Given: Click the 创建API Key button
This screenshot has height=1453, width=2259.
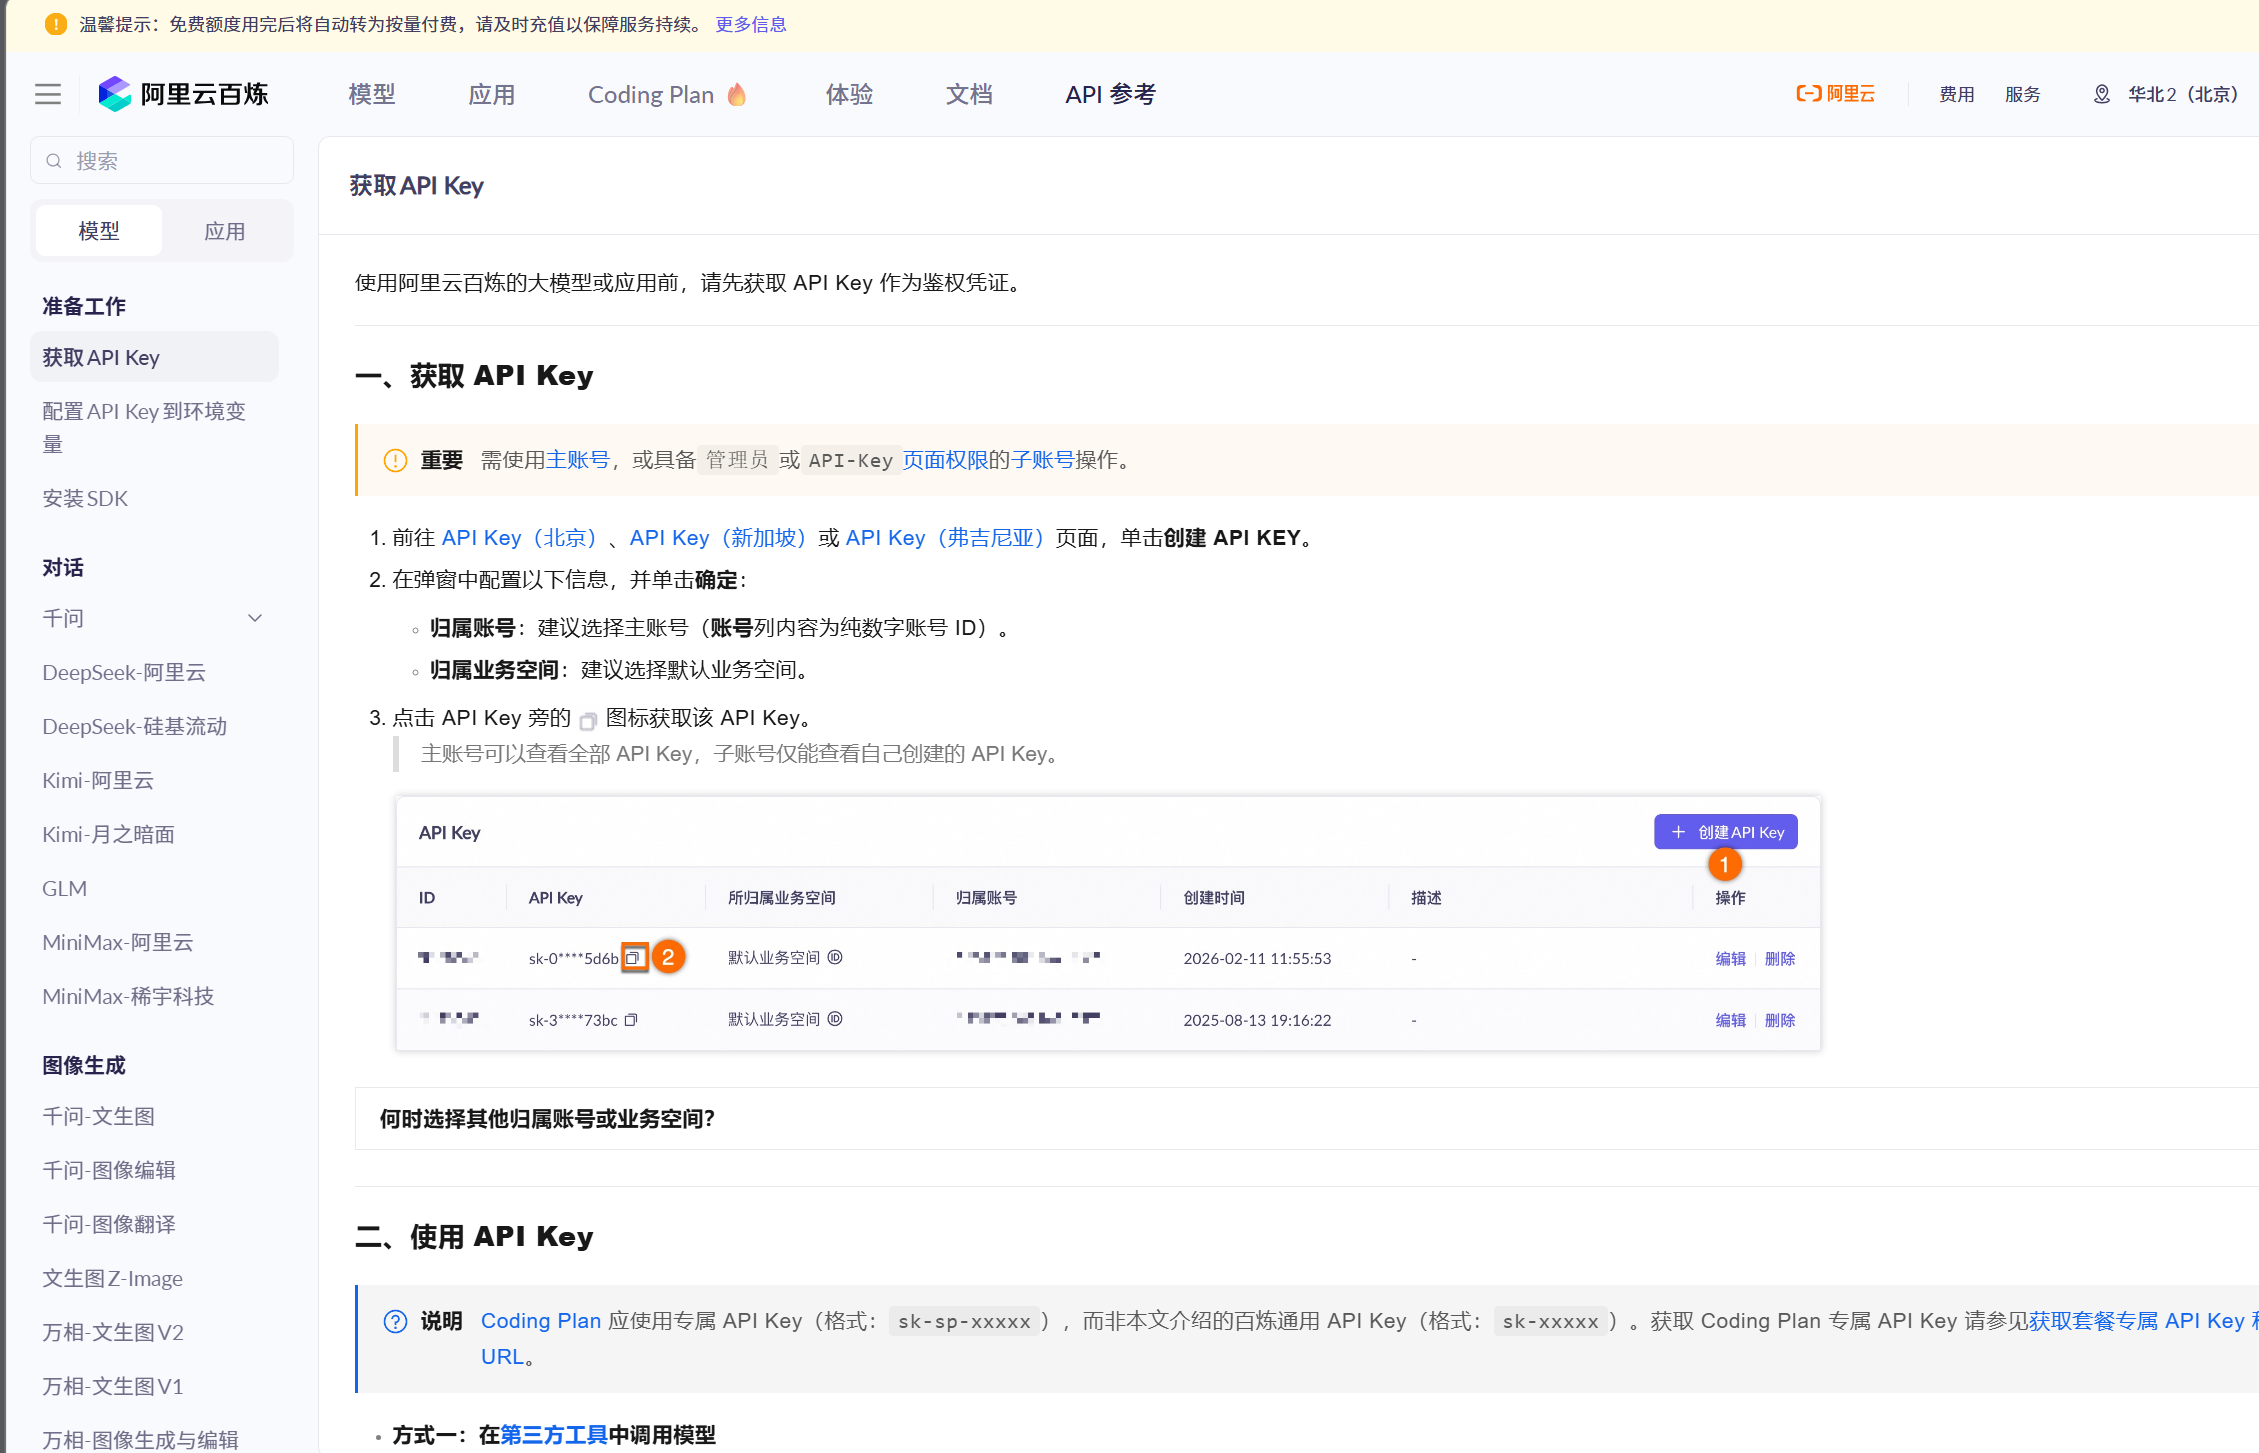Looking at the screenshot, I should coord(1725,832).
